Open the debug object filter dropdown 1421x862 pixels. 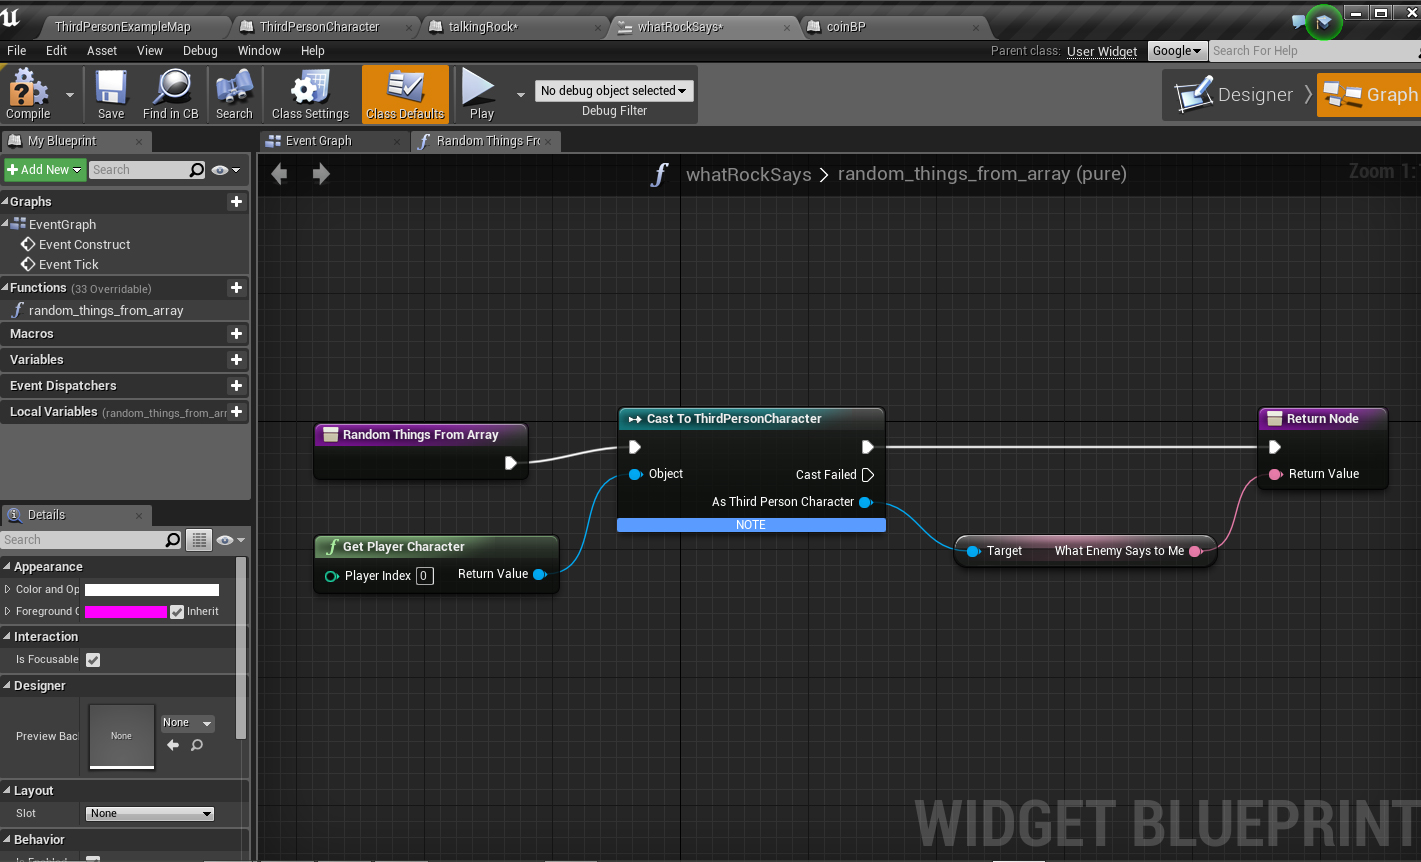614,91
